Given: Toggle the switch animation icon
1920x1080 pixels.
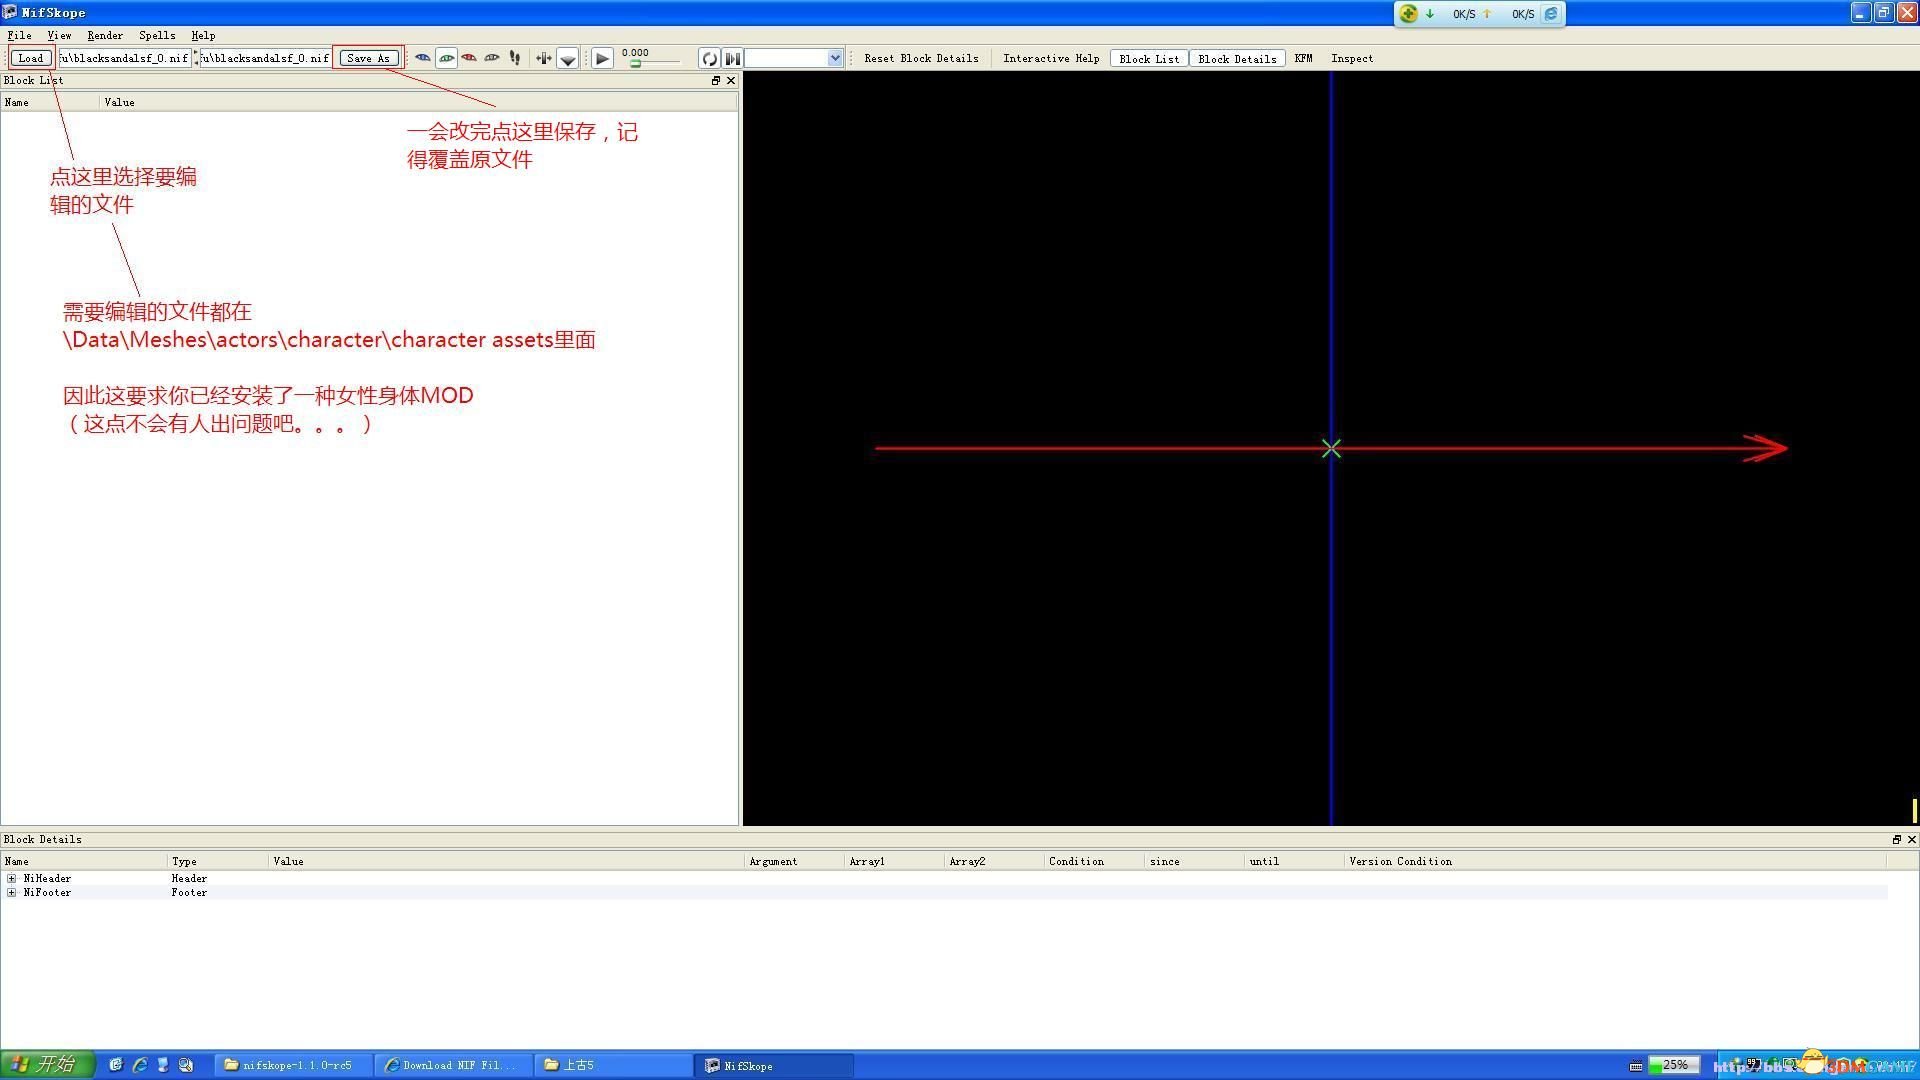Looking at the screenshot, I should coord(732,59).
